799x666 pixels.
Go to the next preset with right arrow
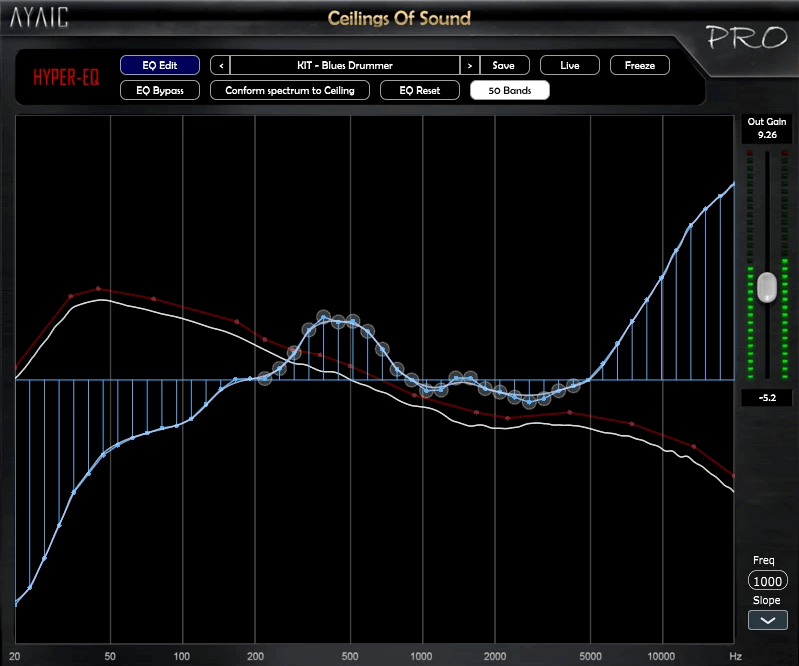point(470,65)
